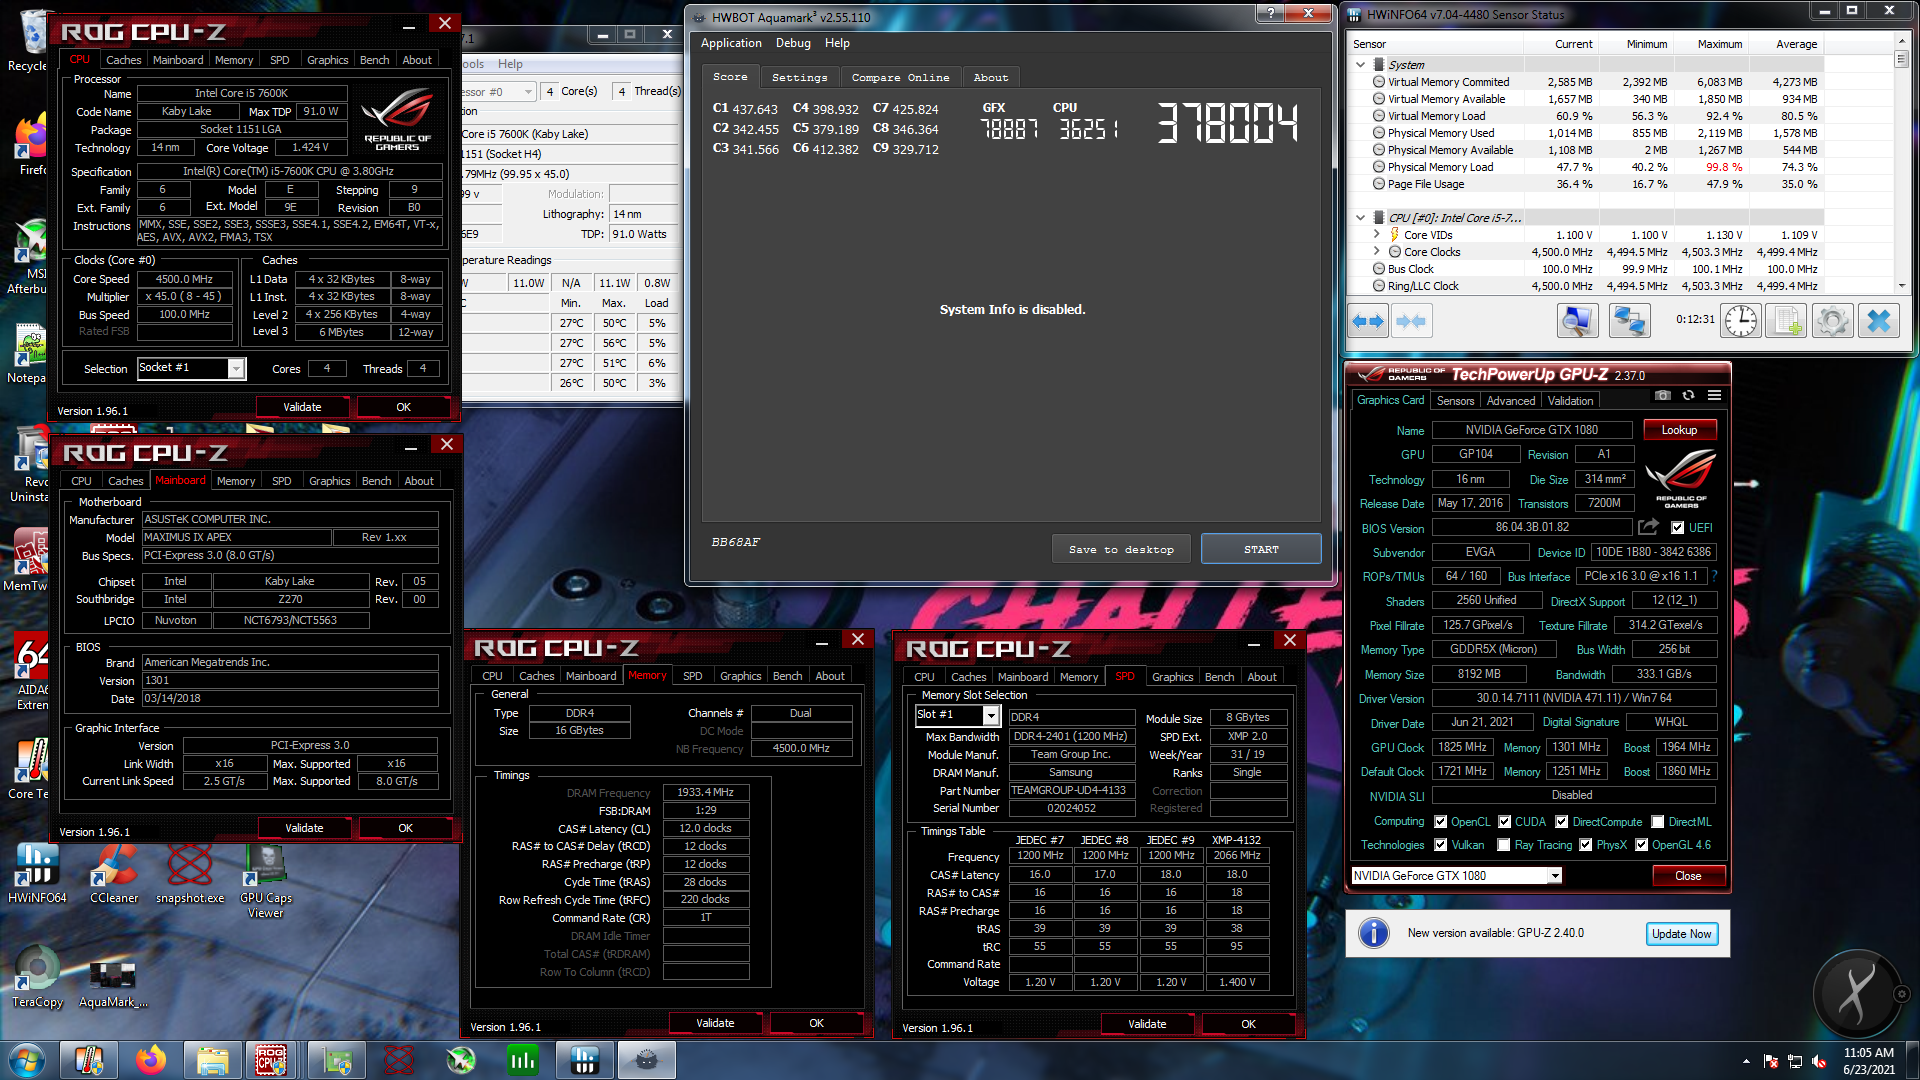Switch to GPU-Z Sensors tab
The image size is (1920, 1080).
[1455, 401]
